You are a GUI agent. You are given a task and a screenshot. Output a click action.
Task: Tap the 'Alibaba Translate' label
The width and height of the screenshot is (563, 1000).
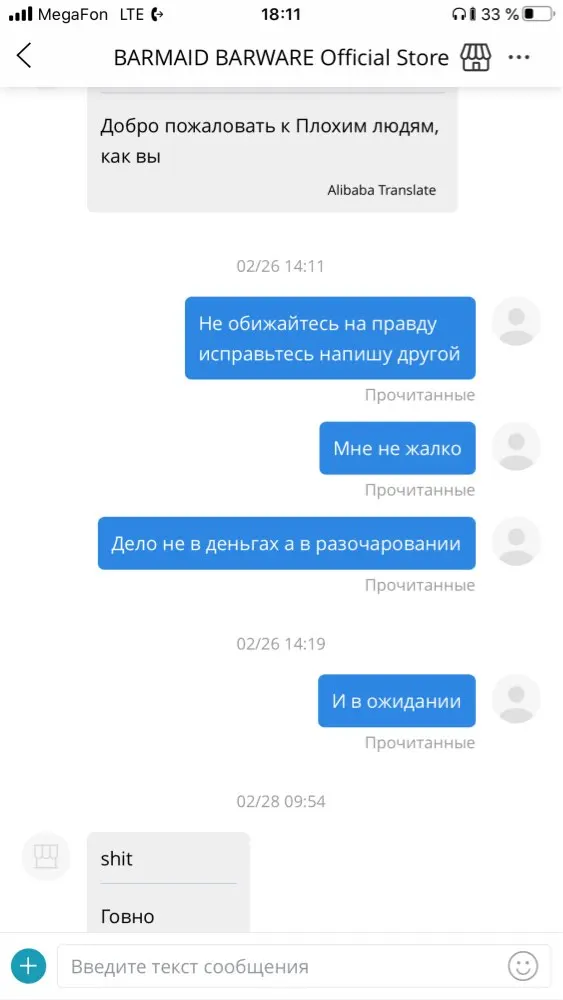point(382,190)
